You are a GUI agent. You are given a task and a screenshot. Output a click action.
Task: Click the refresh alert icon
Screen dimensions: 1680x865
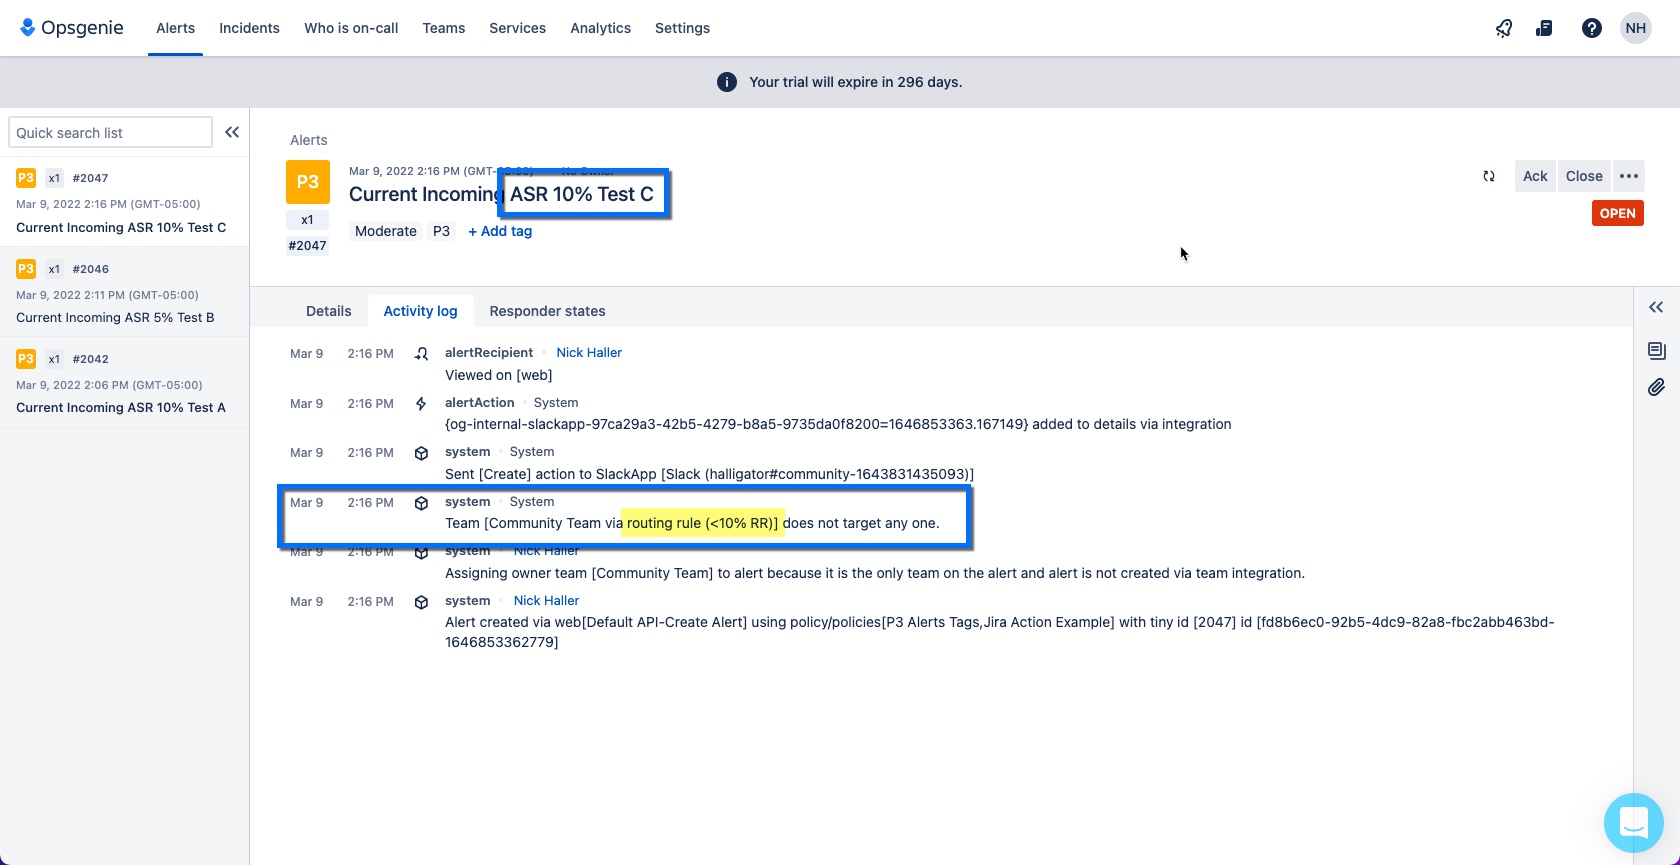point(1489,176)
